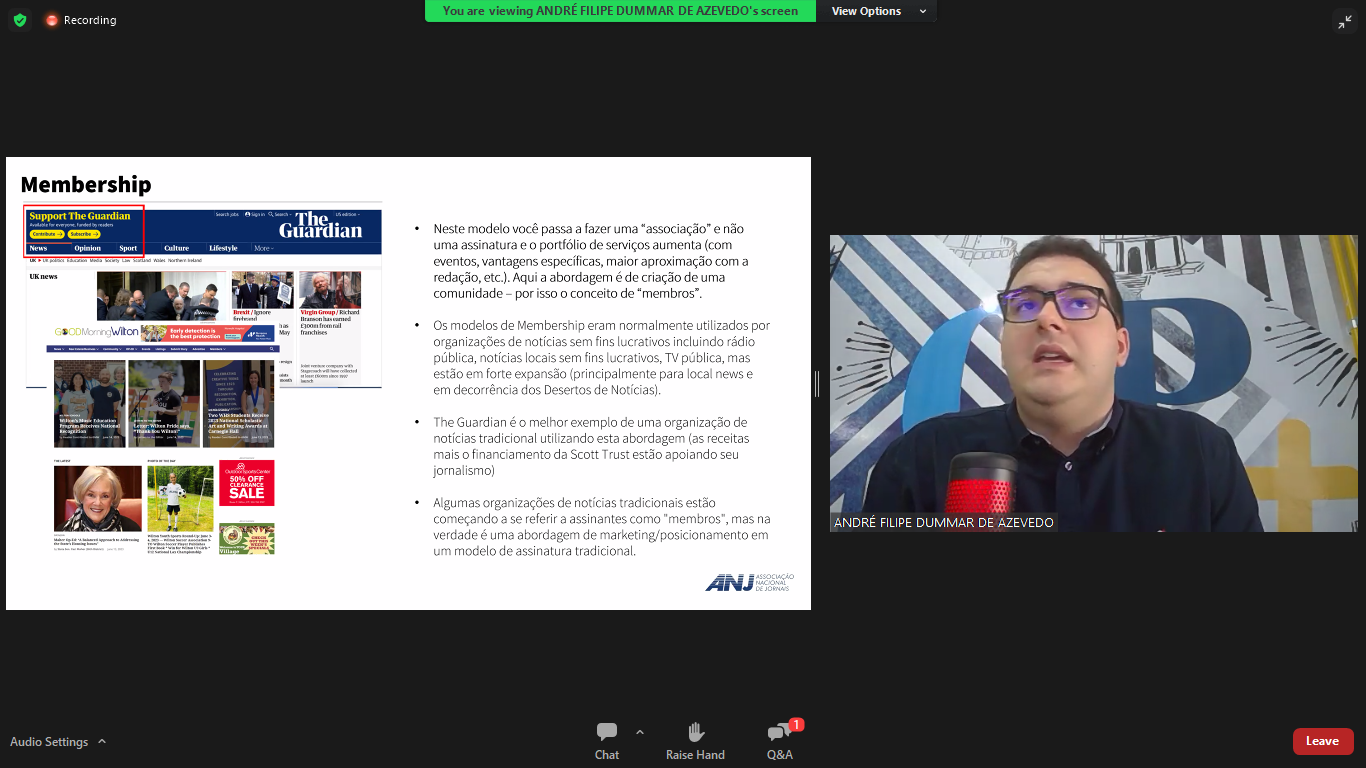The width and height of the screenshot is (1366, 768).
Task: Click 'Support The Guardian' text in slide
Action: (80, 216)
